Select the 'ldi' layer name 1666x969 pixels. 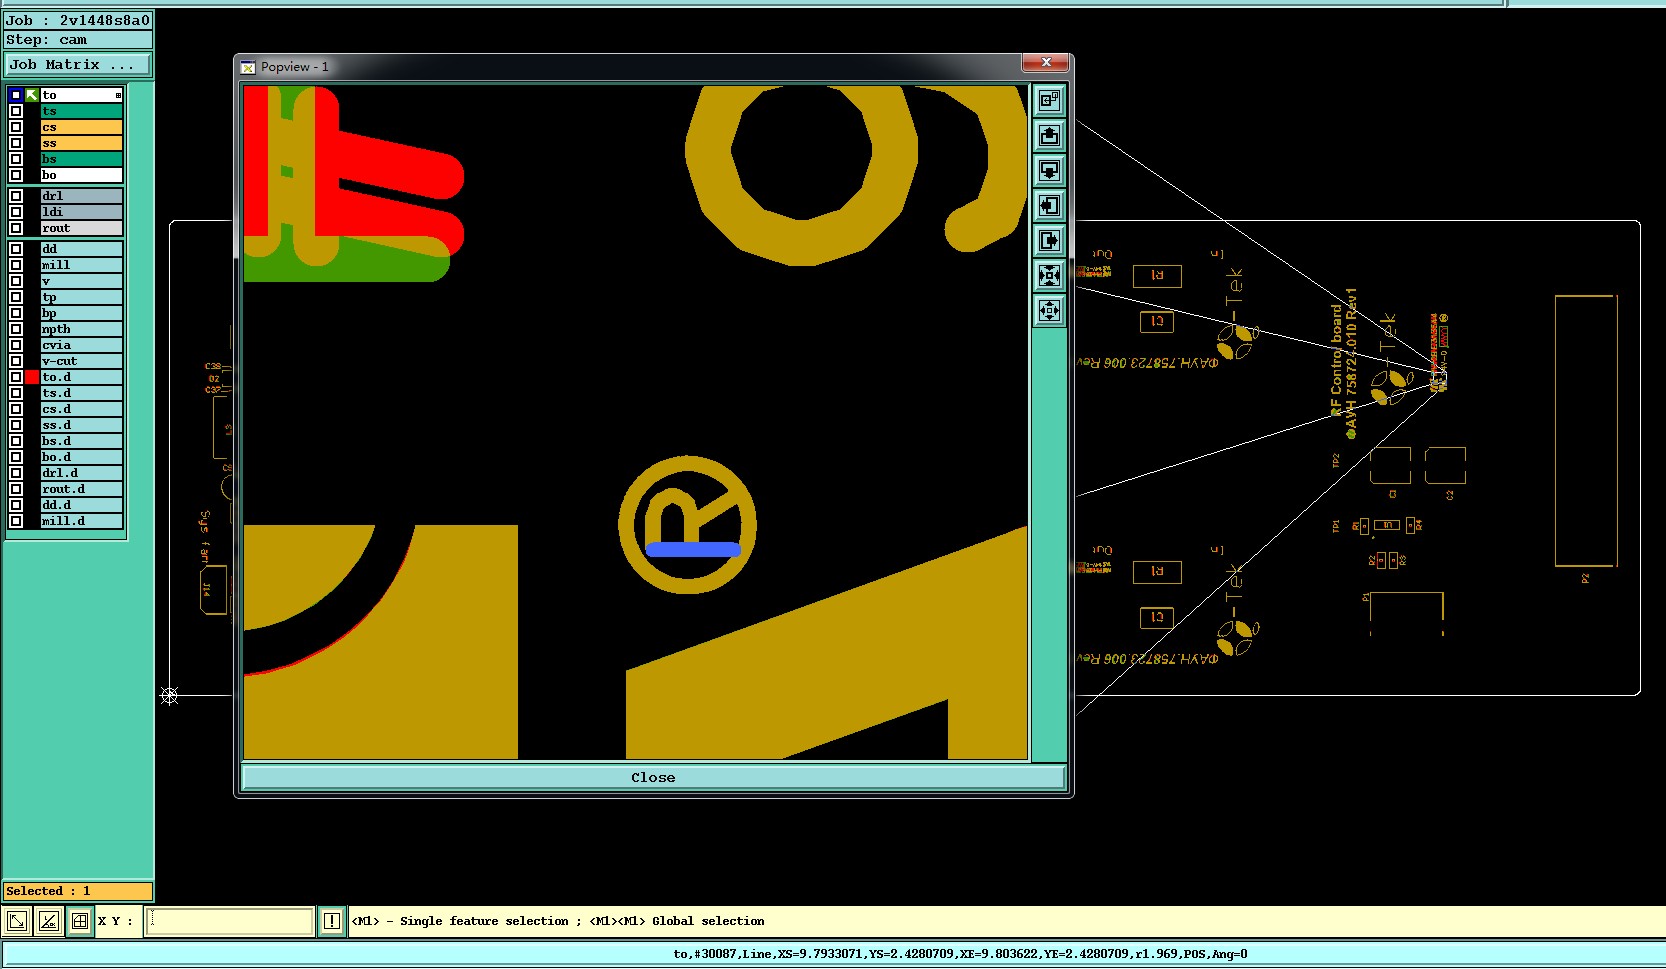coord(81,212)
